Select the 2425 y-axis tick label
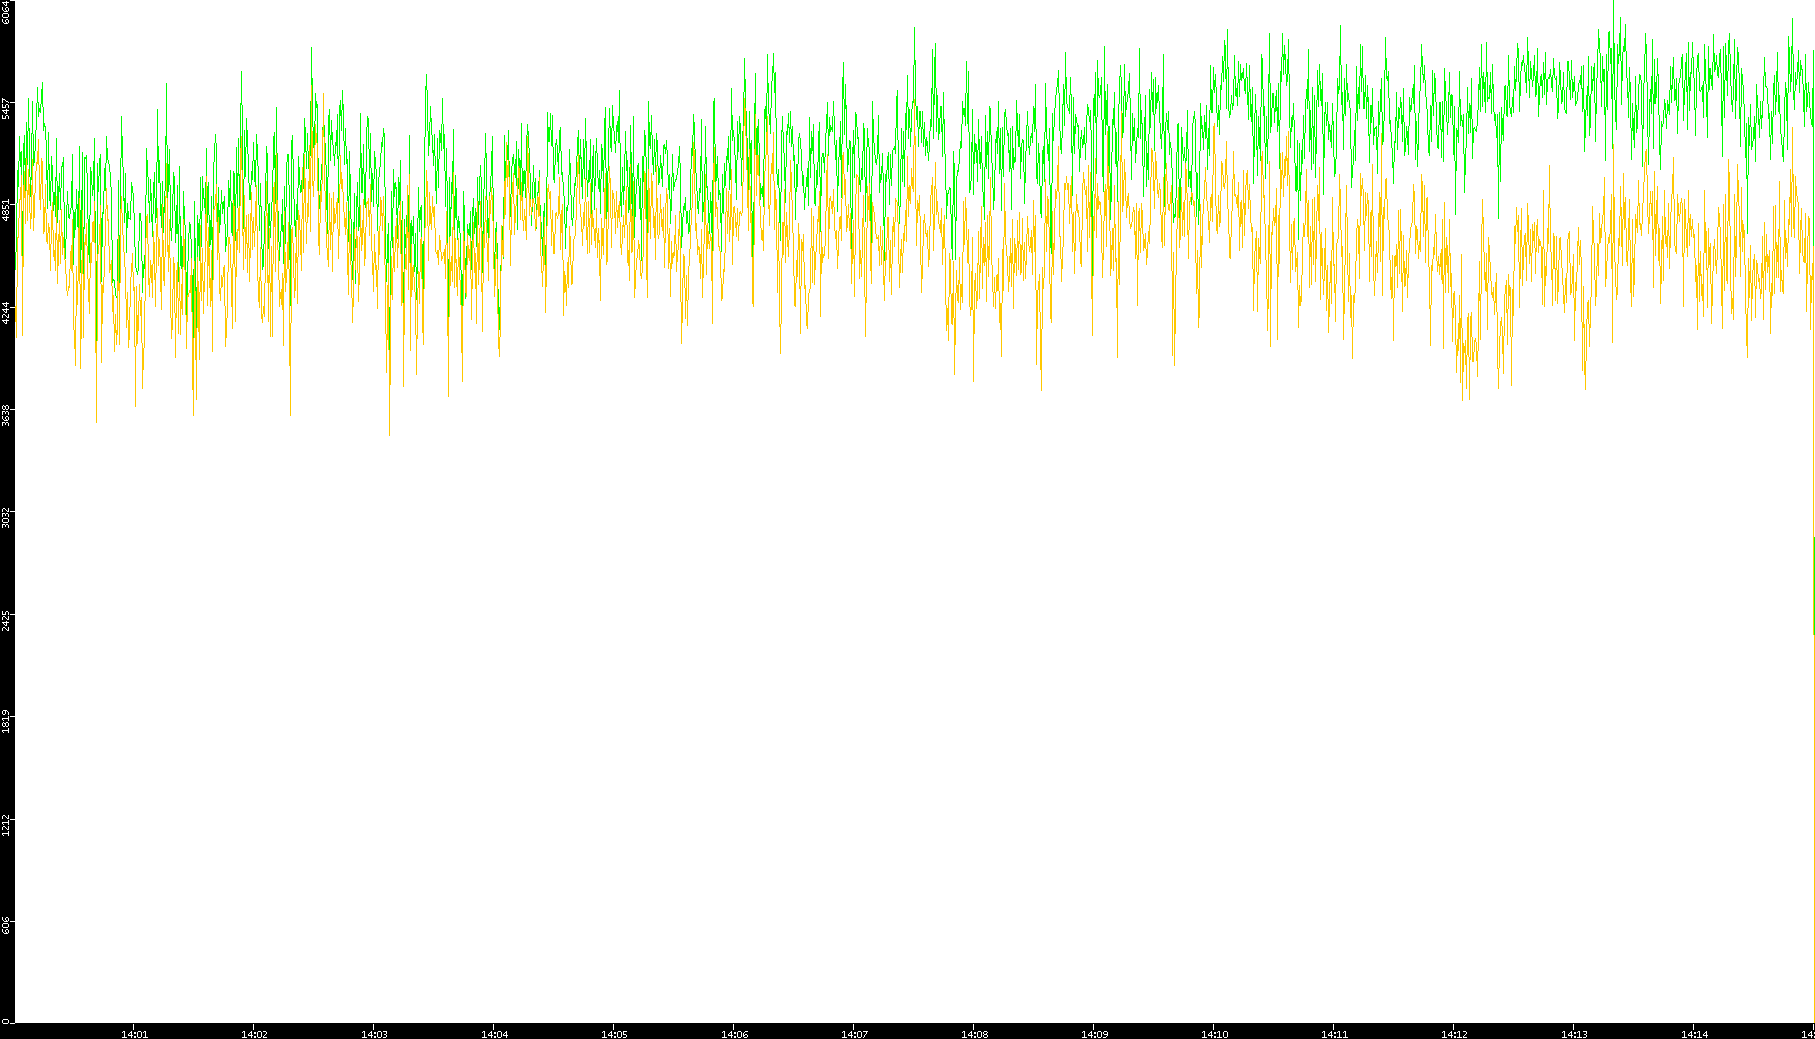The width and height of the screenshot is (1815, 1039). pyautogui.click(x=6, y=620)
